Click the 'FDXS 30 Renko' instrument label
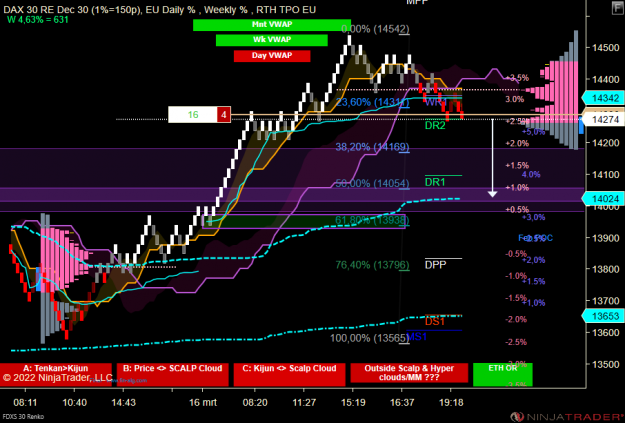Image resolution: width=625 pixels, height=423 pixels. click(22, 417)
